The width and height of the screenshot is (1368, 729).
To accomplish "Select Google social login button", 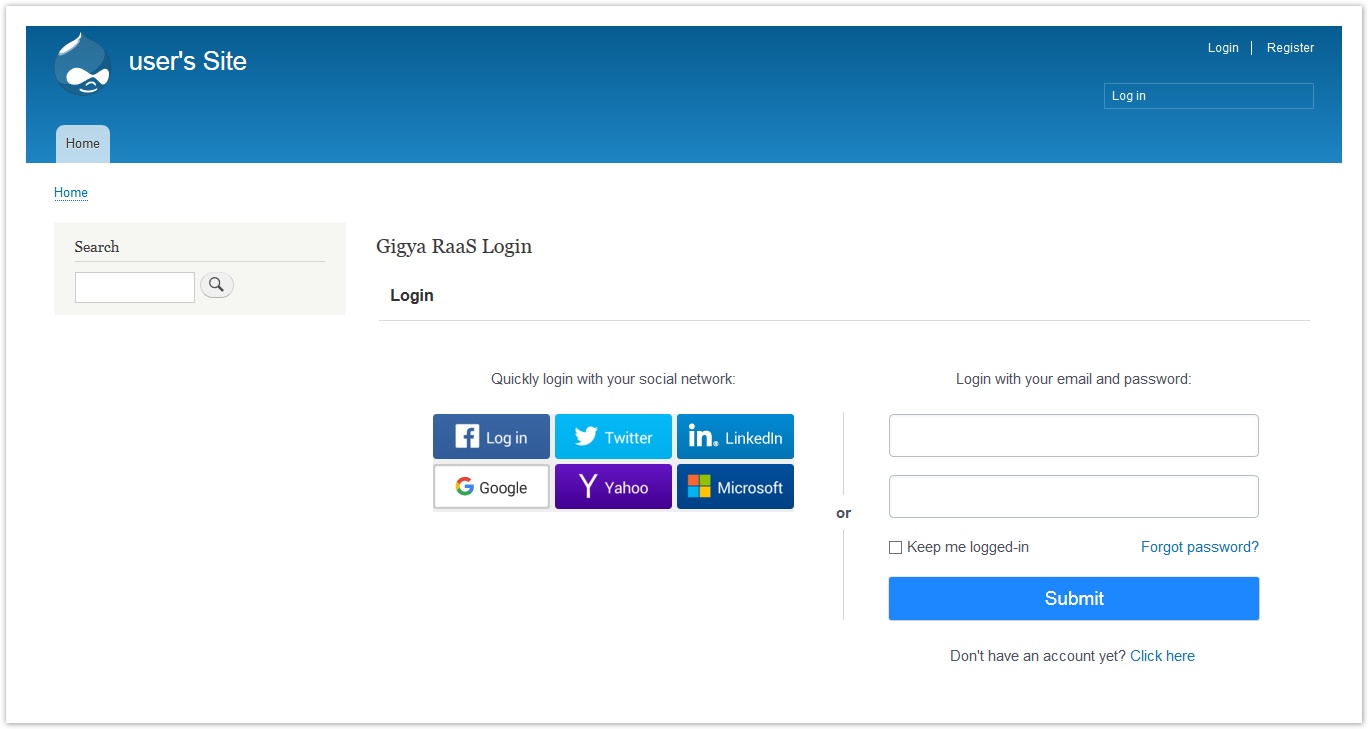I will pyautogui.click(x=491, y=487).
